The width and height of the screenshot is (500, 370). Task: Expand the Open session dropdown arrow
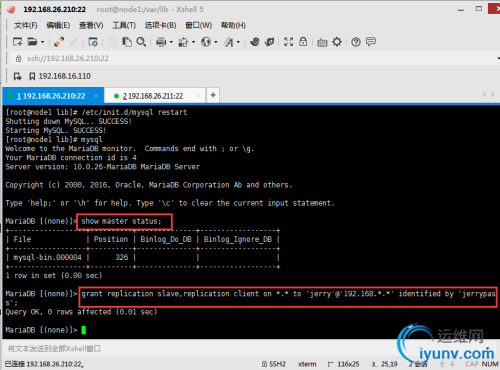42,42
